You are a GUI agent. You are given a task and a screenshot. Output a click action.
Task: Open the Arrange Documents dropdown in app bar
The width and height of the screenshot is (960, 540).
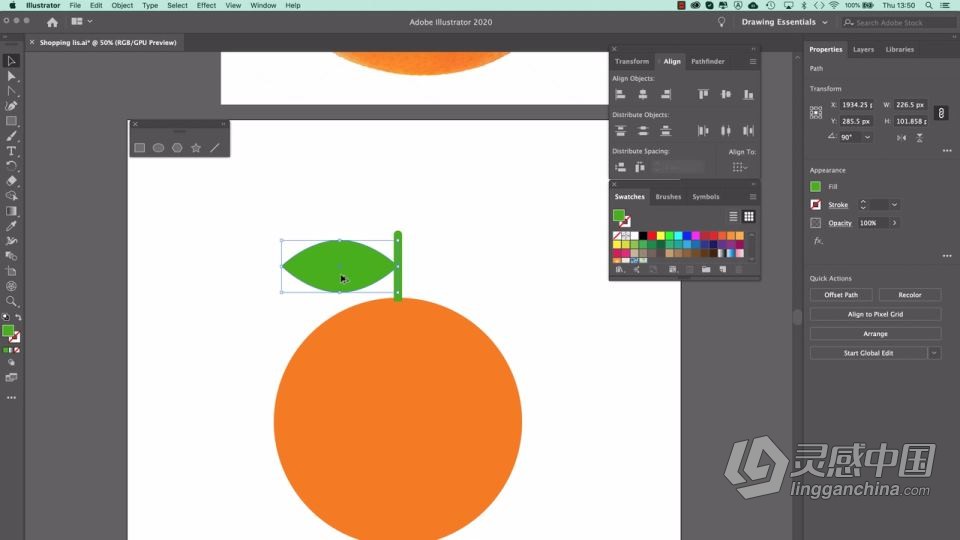point(81,21)
